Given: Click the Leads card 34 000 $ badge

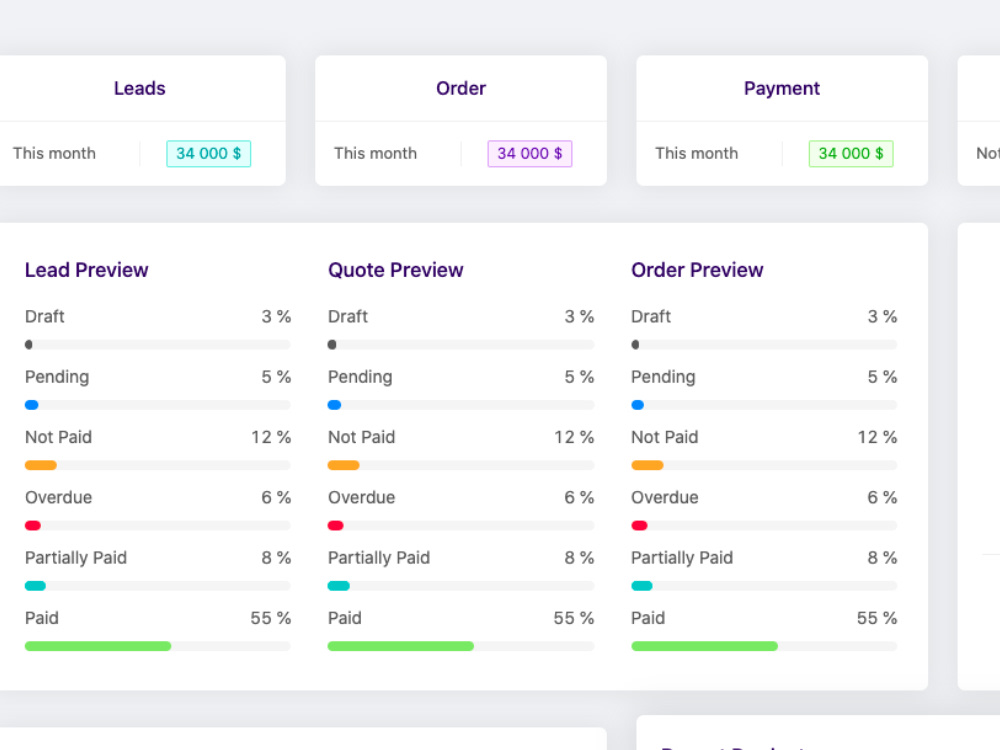Looking at the screenshot, I should [x=209, y=154].
